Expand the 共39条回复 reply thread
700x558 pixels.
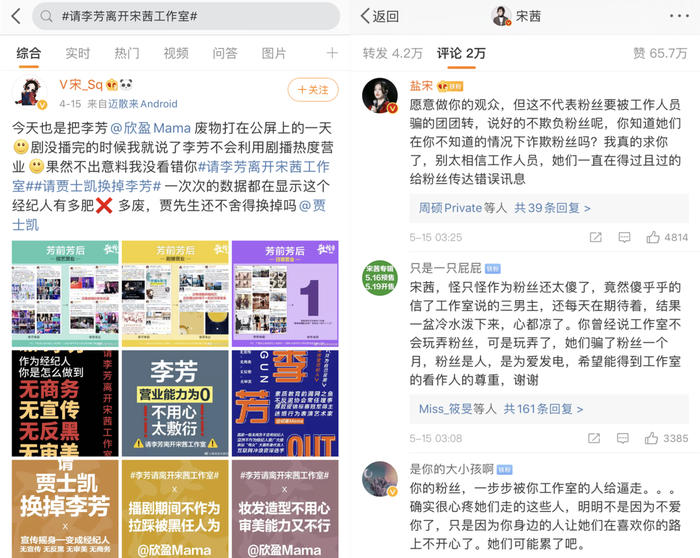click(546, 208)
